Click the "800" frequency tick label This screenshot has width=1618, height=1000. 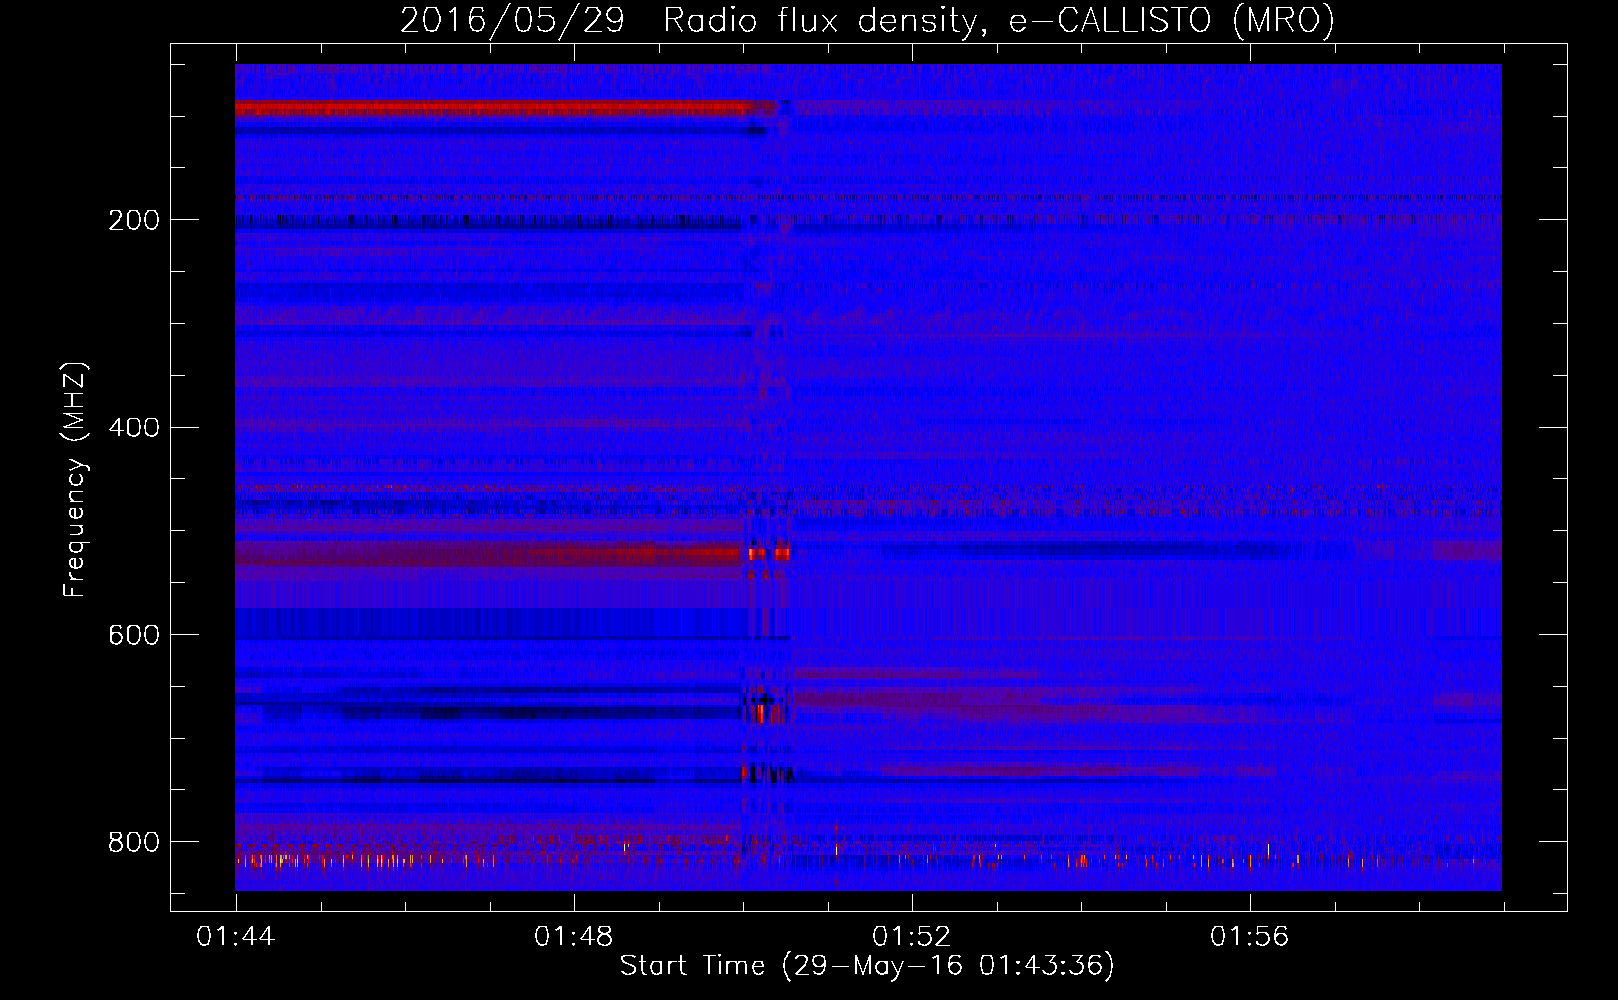pyautogui.click(x=134, y=842)
